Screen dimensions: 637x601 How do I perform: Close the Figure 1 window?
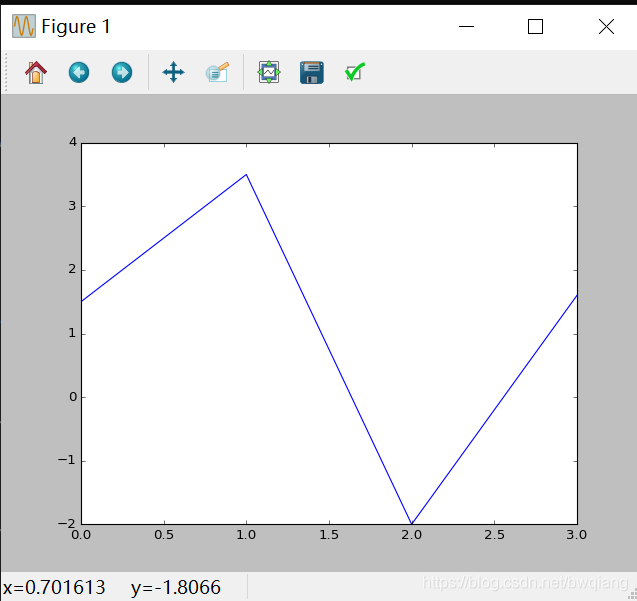pyautogui.click(x=606, y=27)
